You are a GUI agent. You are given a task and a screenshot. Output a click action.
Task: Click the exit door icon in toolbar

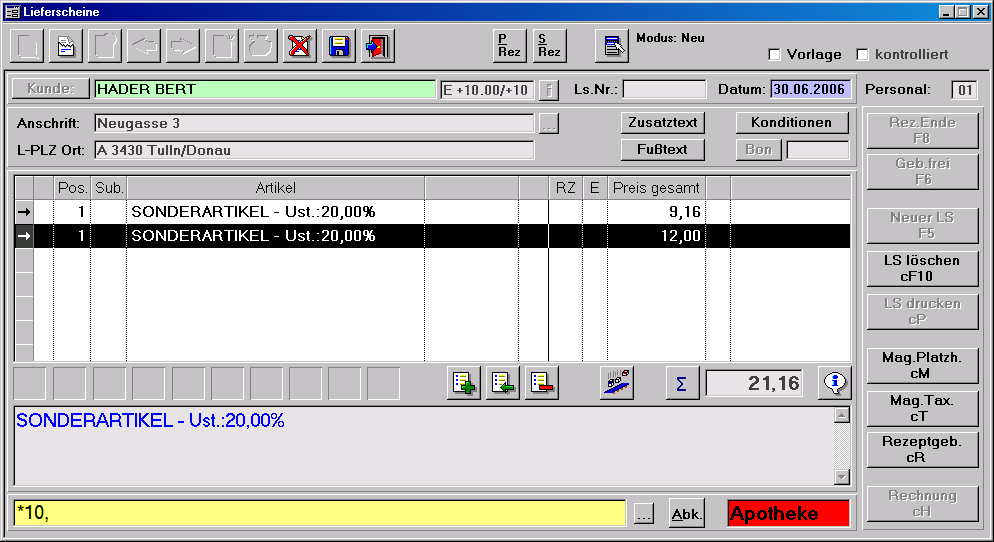coord(379,46)
